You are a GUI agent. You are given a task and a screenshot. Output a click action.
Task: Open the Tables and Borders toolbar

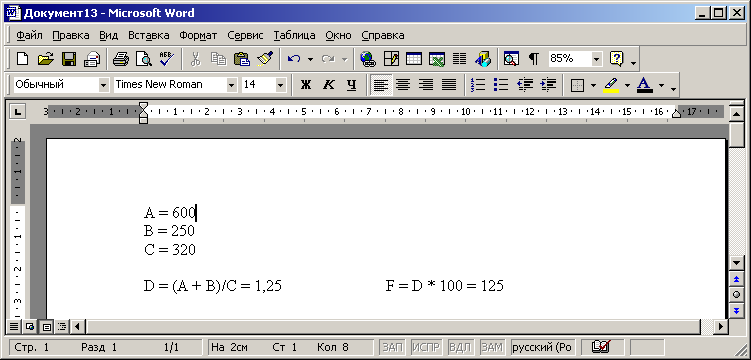[391, 59]
